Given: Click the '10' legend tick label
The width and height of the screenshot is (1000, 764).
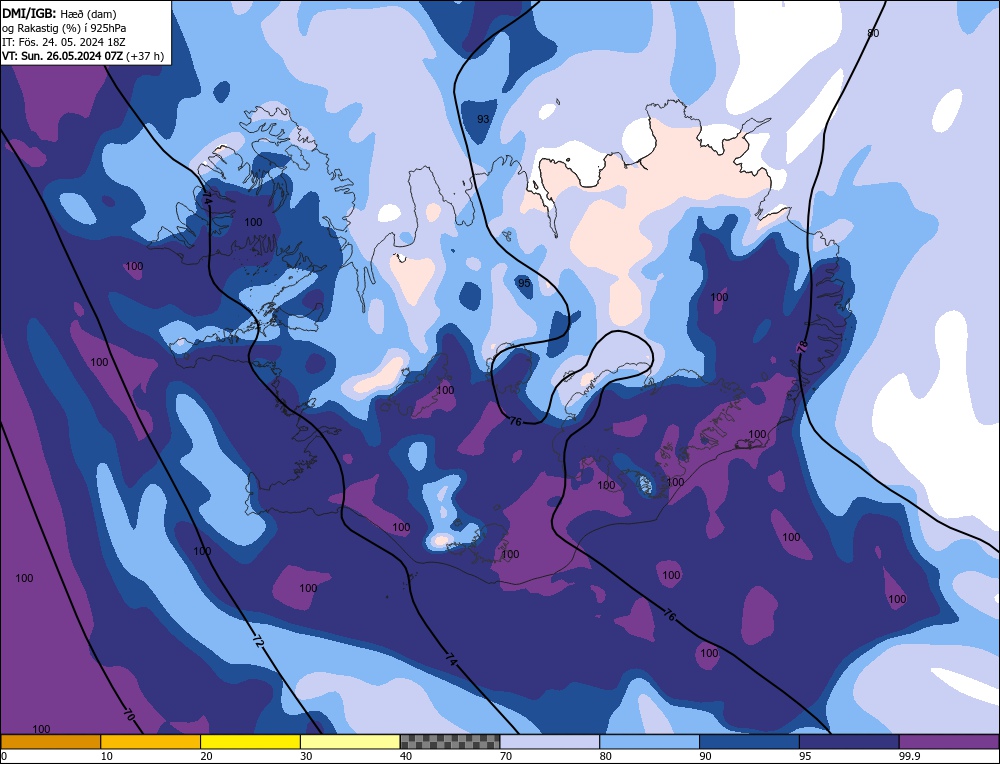Looking at the screenshot, I should pos(107,756).
